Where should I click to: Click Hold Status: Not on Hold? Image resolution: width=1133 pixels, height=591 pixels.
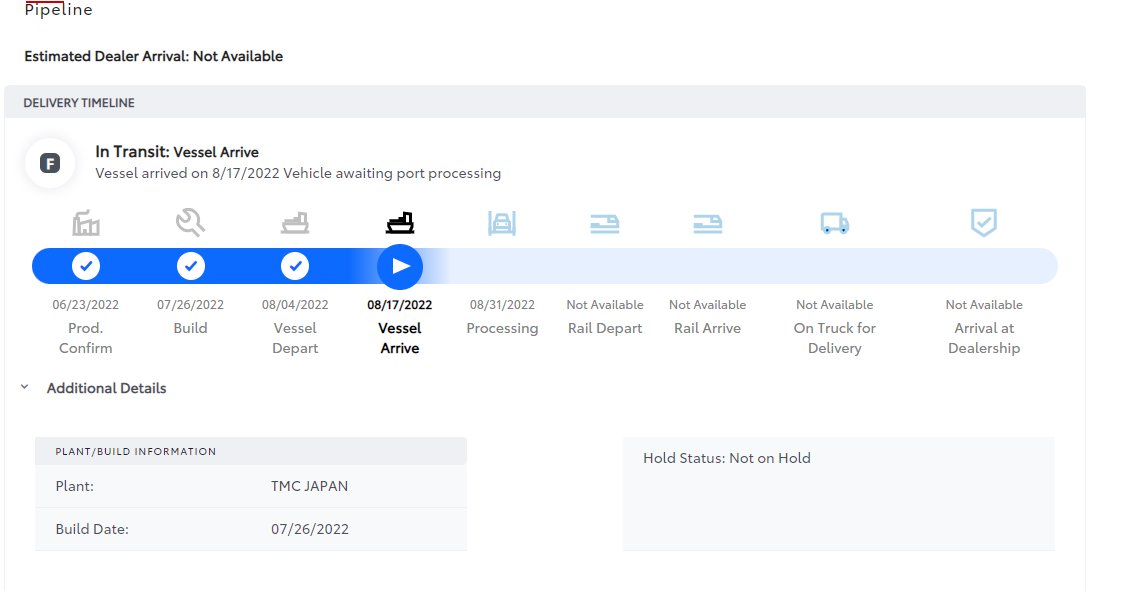[x=727, y=458]
